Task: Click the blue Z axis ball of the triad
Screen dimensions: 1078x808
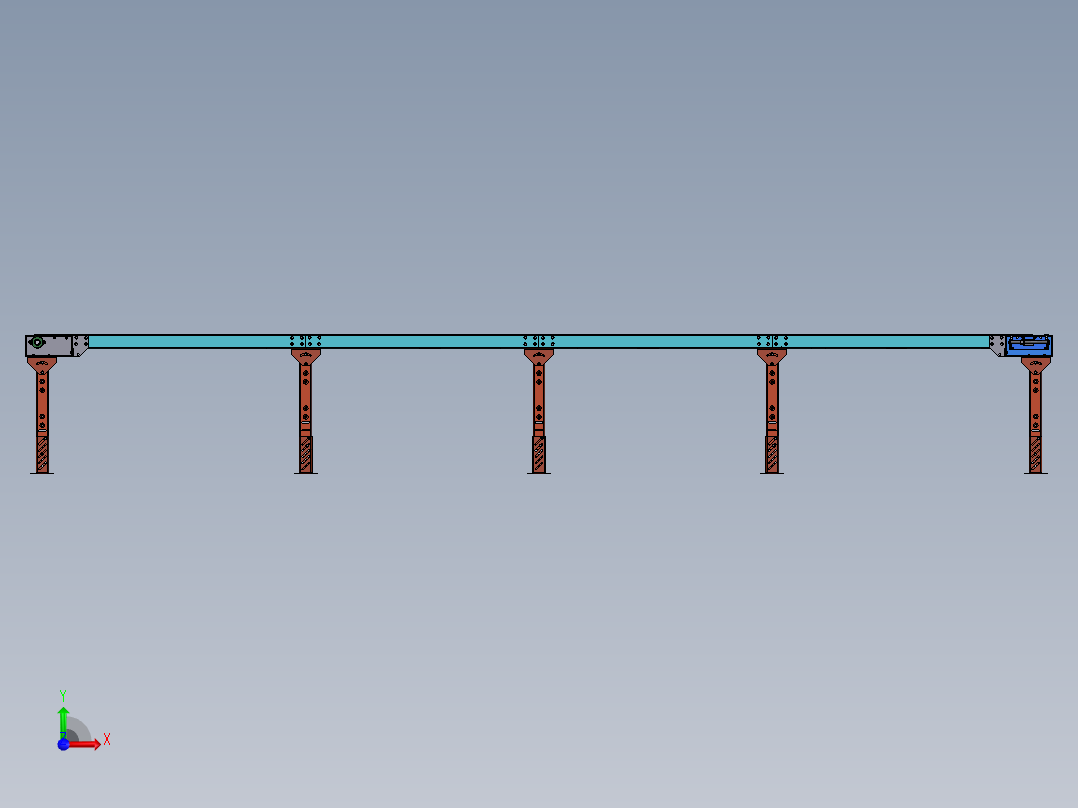Action: point(63,744)
